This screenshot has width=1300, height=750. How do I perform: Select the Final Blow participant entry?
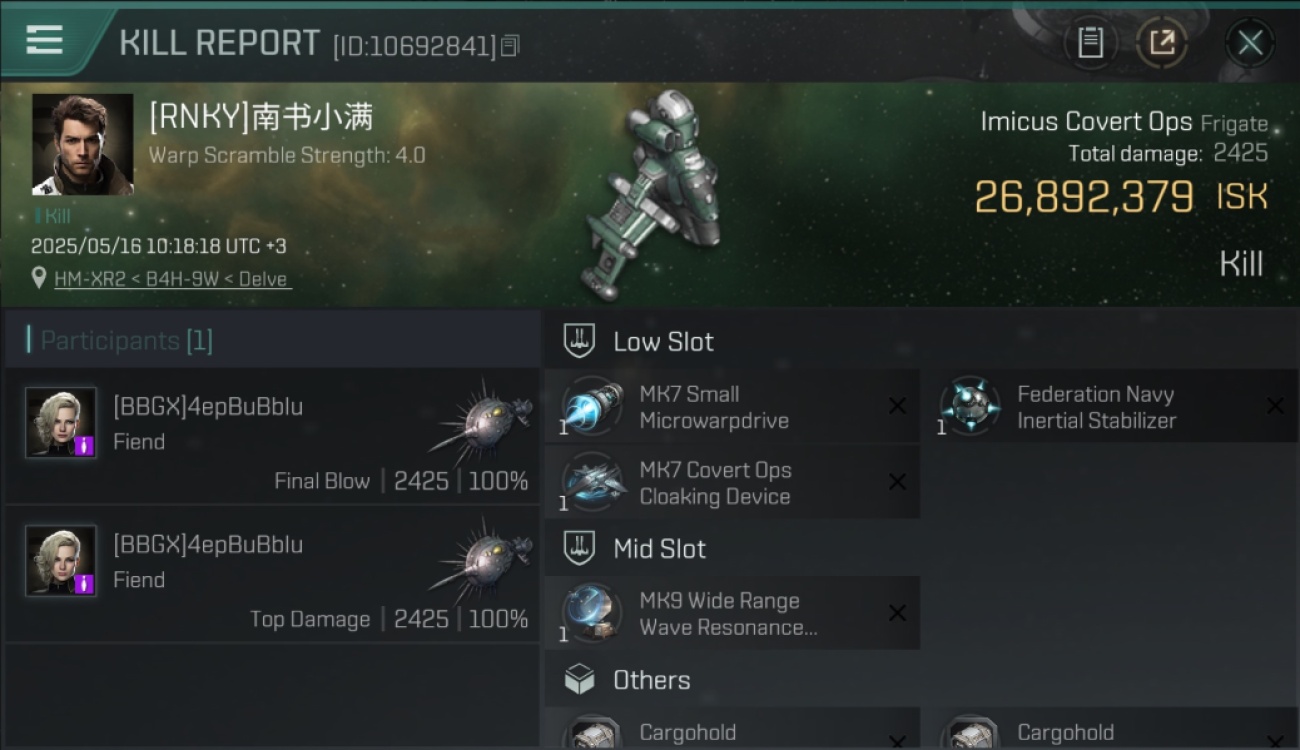tap(272, 436)
